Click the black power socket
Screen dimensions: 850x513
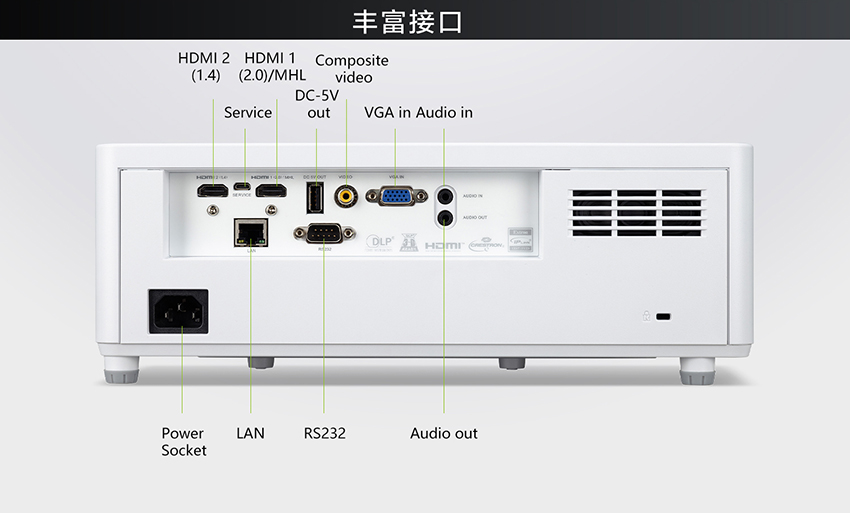pos(178,311)
